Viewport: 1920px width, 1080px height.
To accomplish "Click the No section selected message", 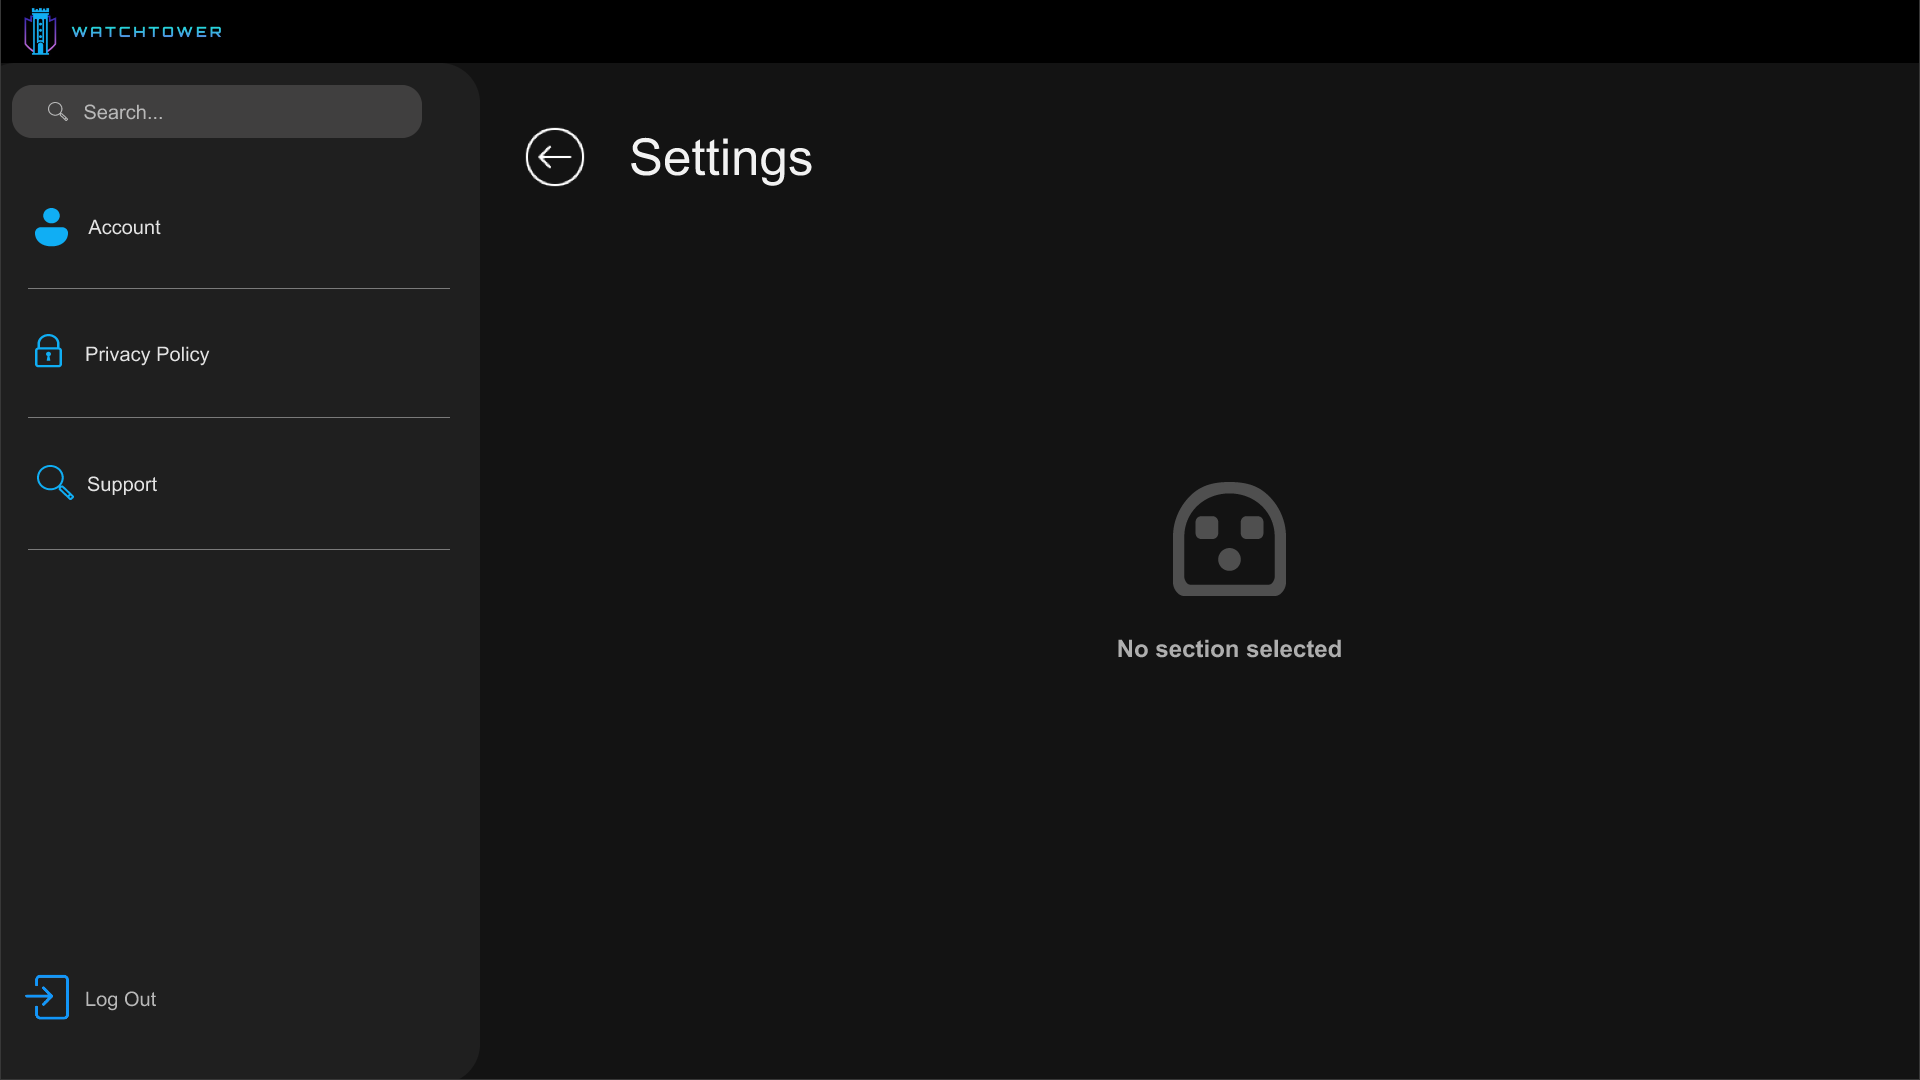I will pos(1229,649).
